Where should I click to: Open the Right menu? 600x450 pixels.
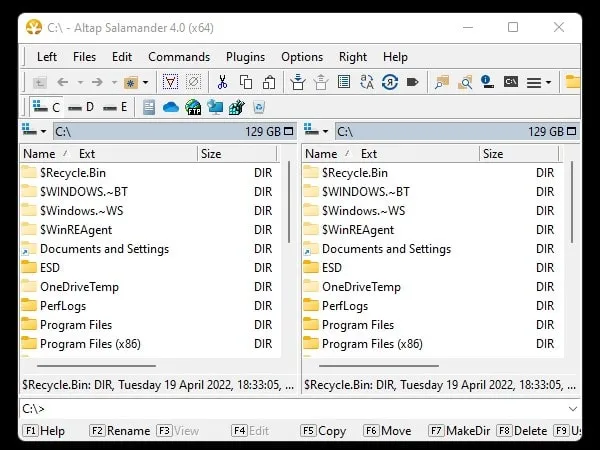point(352,57)
